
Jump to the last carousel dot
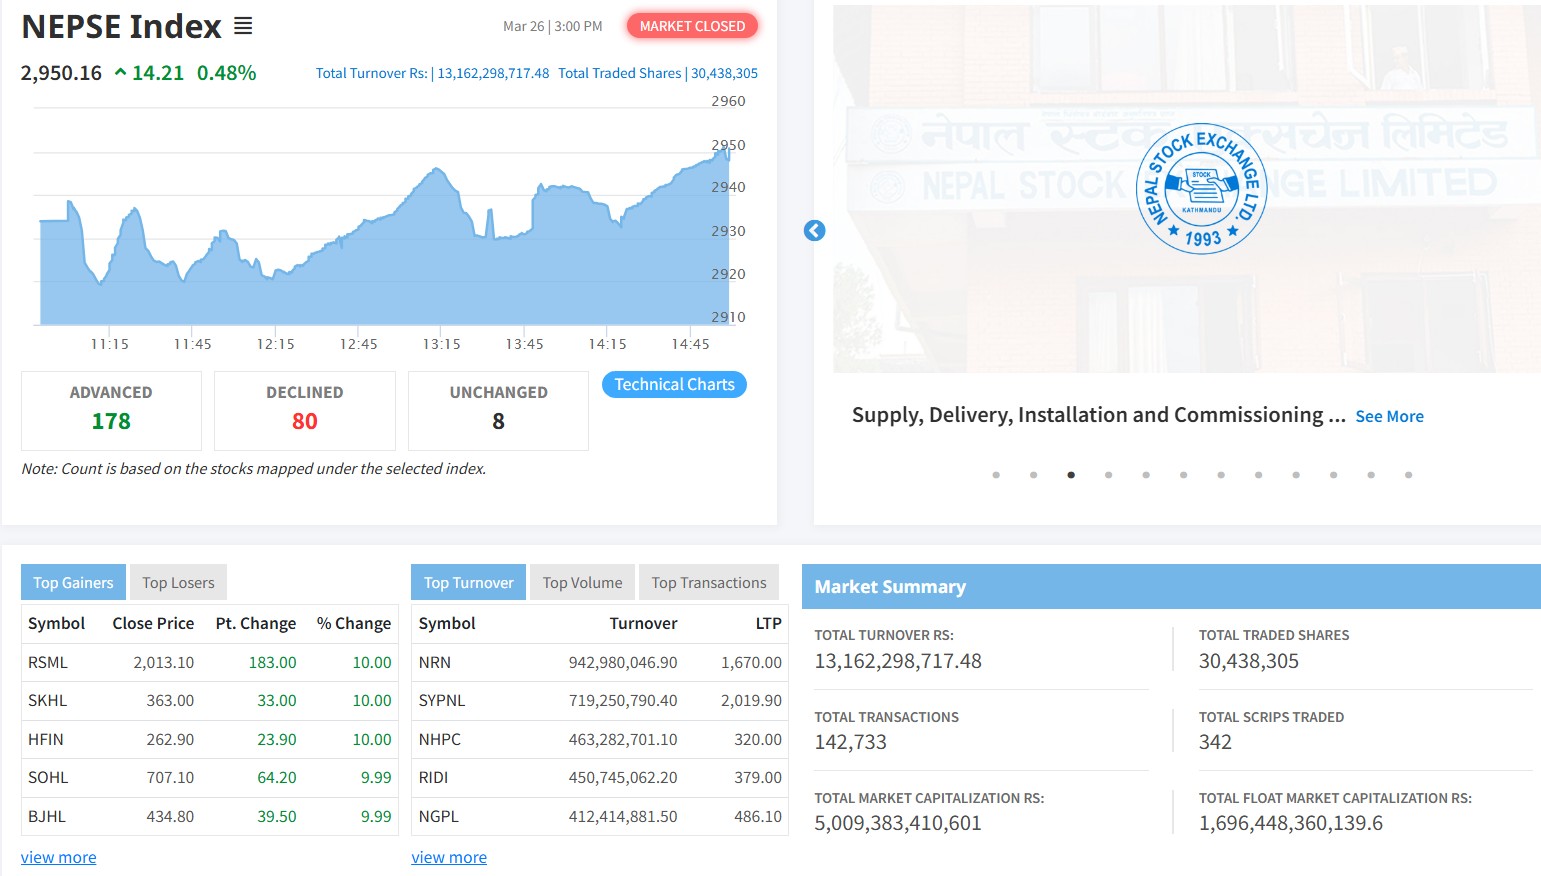[x=1408, y=475]
